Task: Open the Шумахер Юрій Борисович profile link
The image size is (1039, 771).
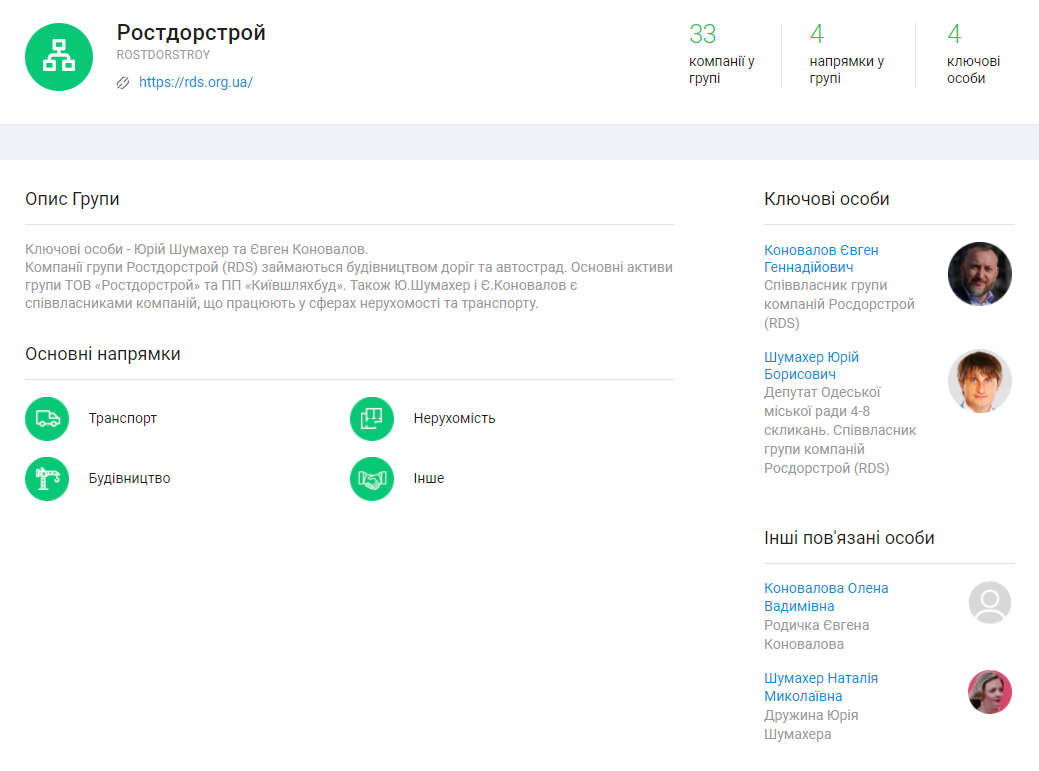Action: pyautogui.click(x=811, y=366)
